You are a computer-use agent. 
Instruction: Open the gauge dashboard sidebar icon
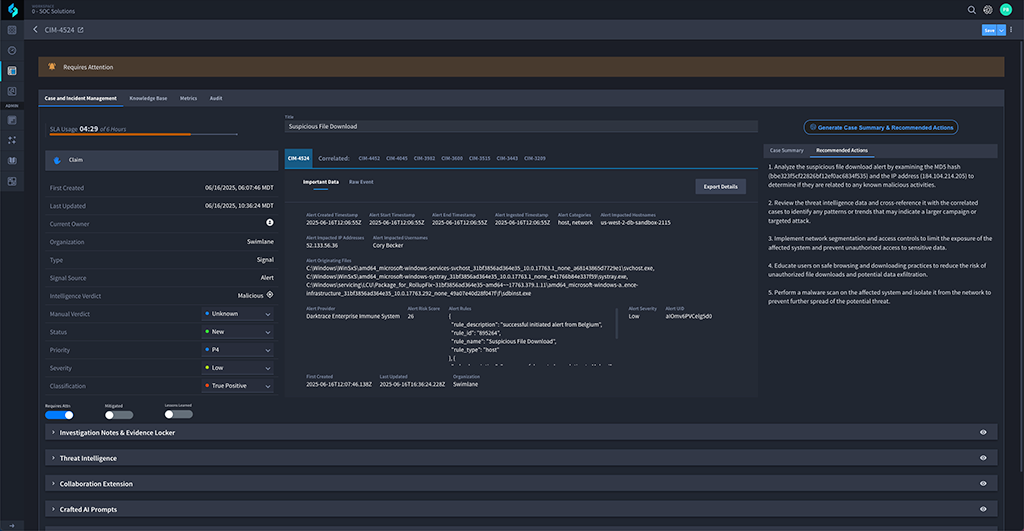pyautogui.click(x=12, y=50)
